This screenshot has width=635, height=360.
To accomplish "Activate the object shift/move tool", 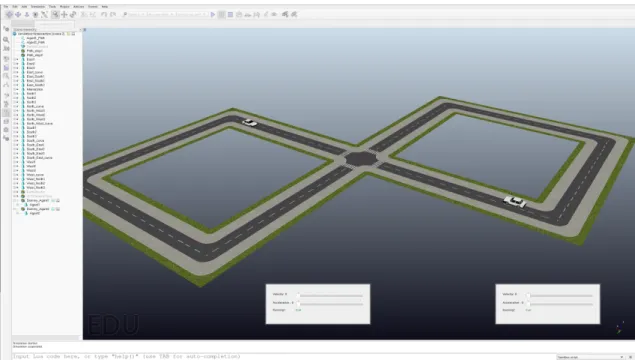I will click(x=64, y=15).
